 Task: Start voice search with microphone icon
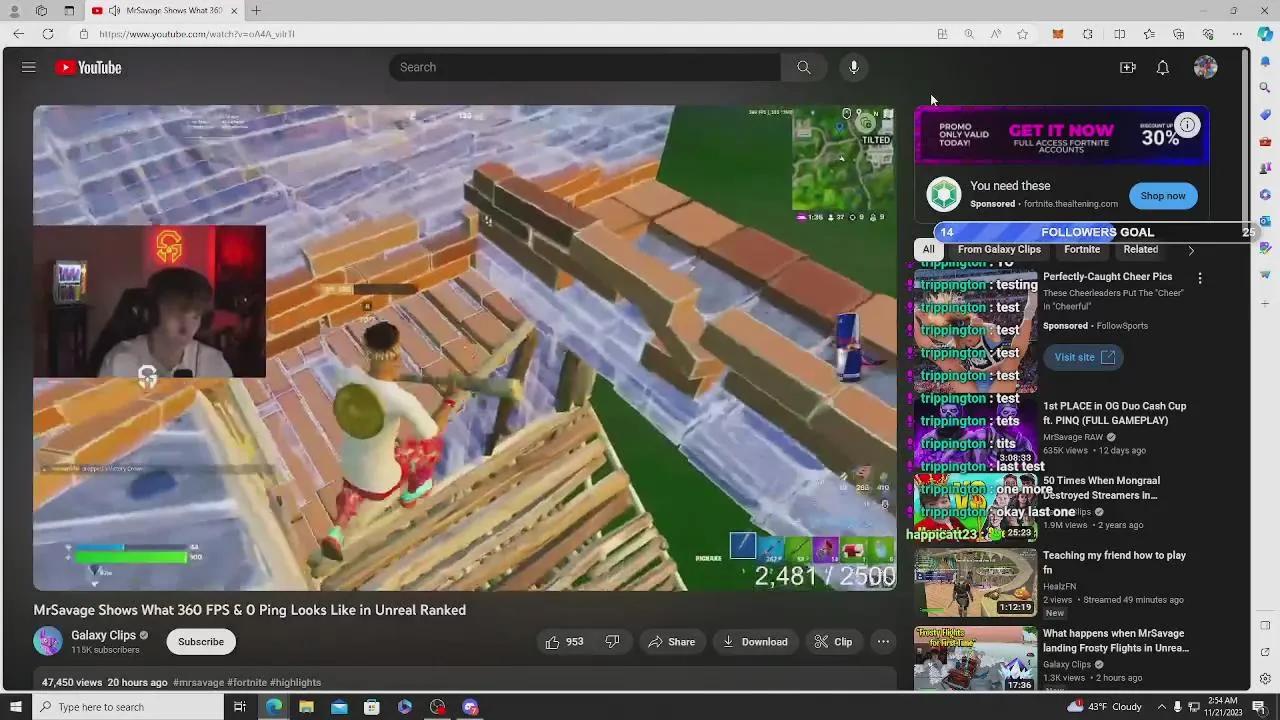(x=854, y=67)
